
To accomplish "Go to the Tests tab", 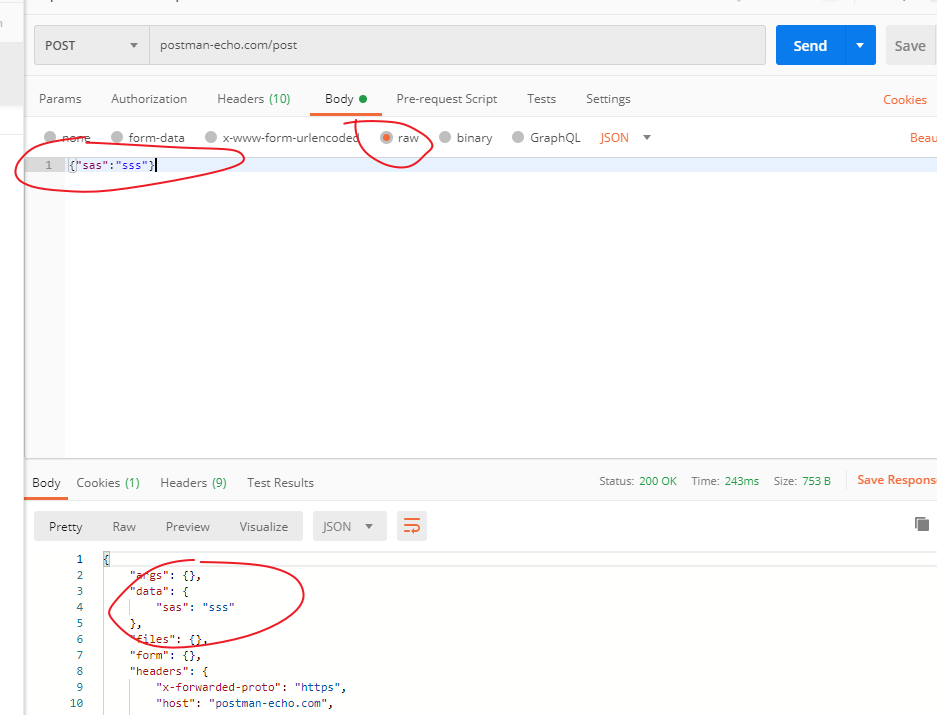I will tap(541, 99).
